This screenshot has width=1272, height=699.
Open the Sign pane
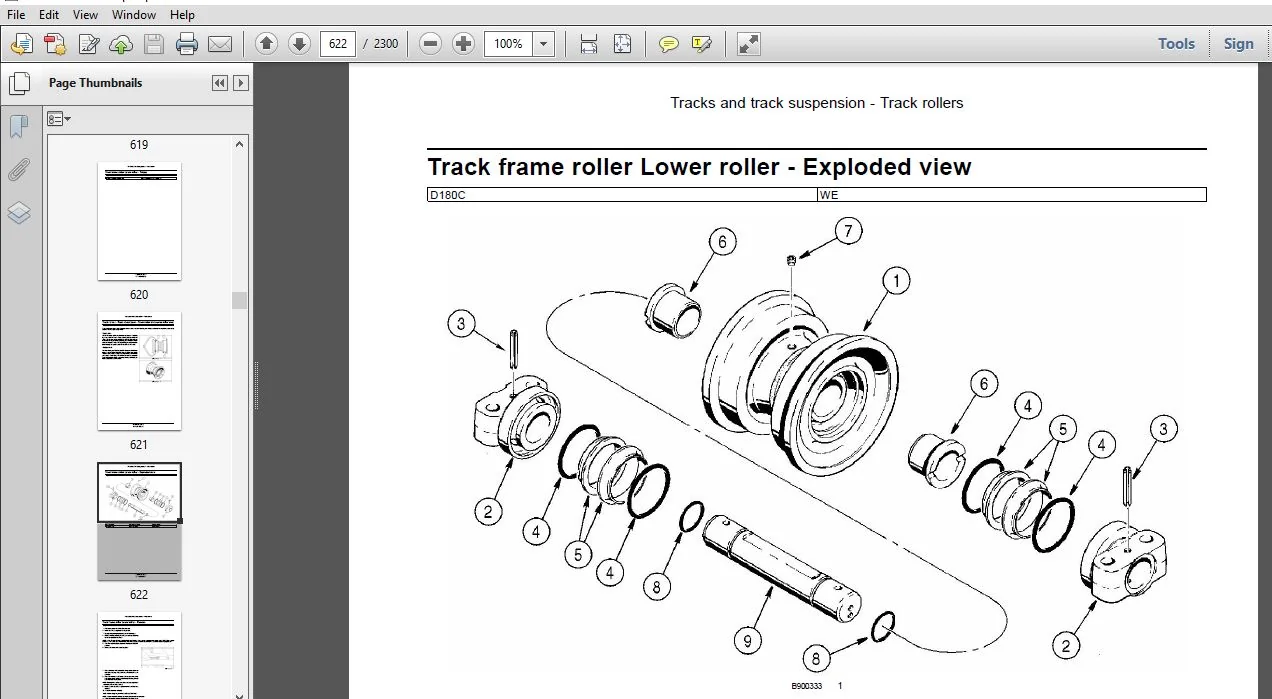[1238, 44]
